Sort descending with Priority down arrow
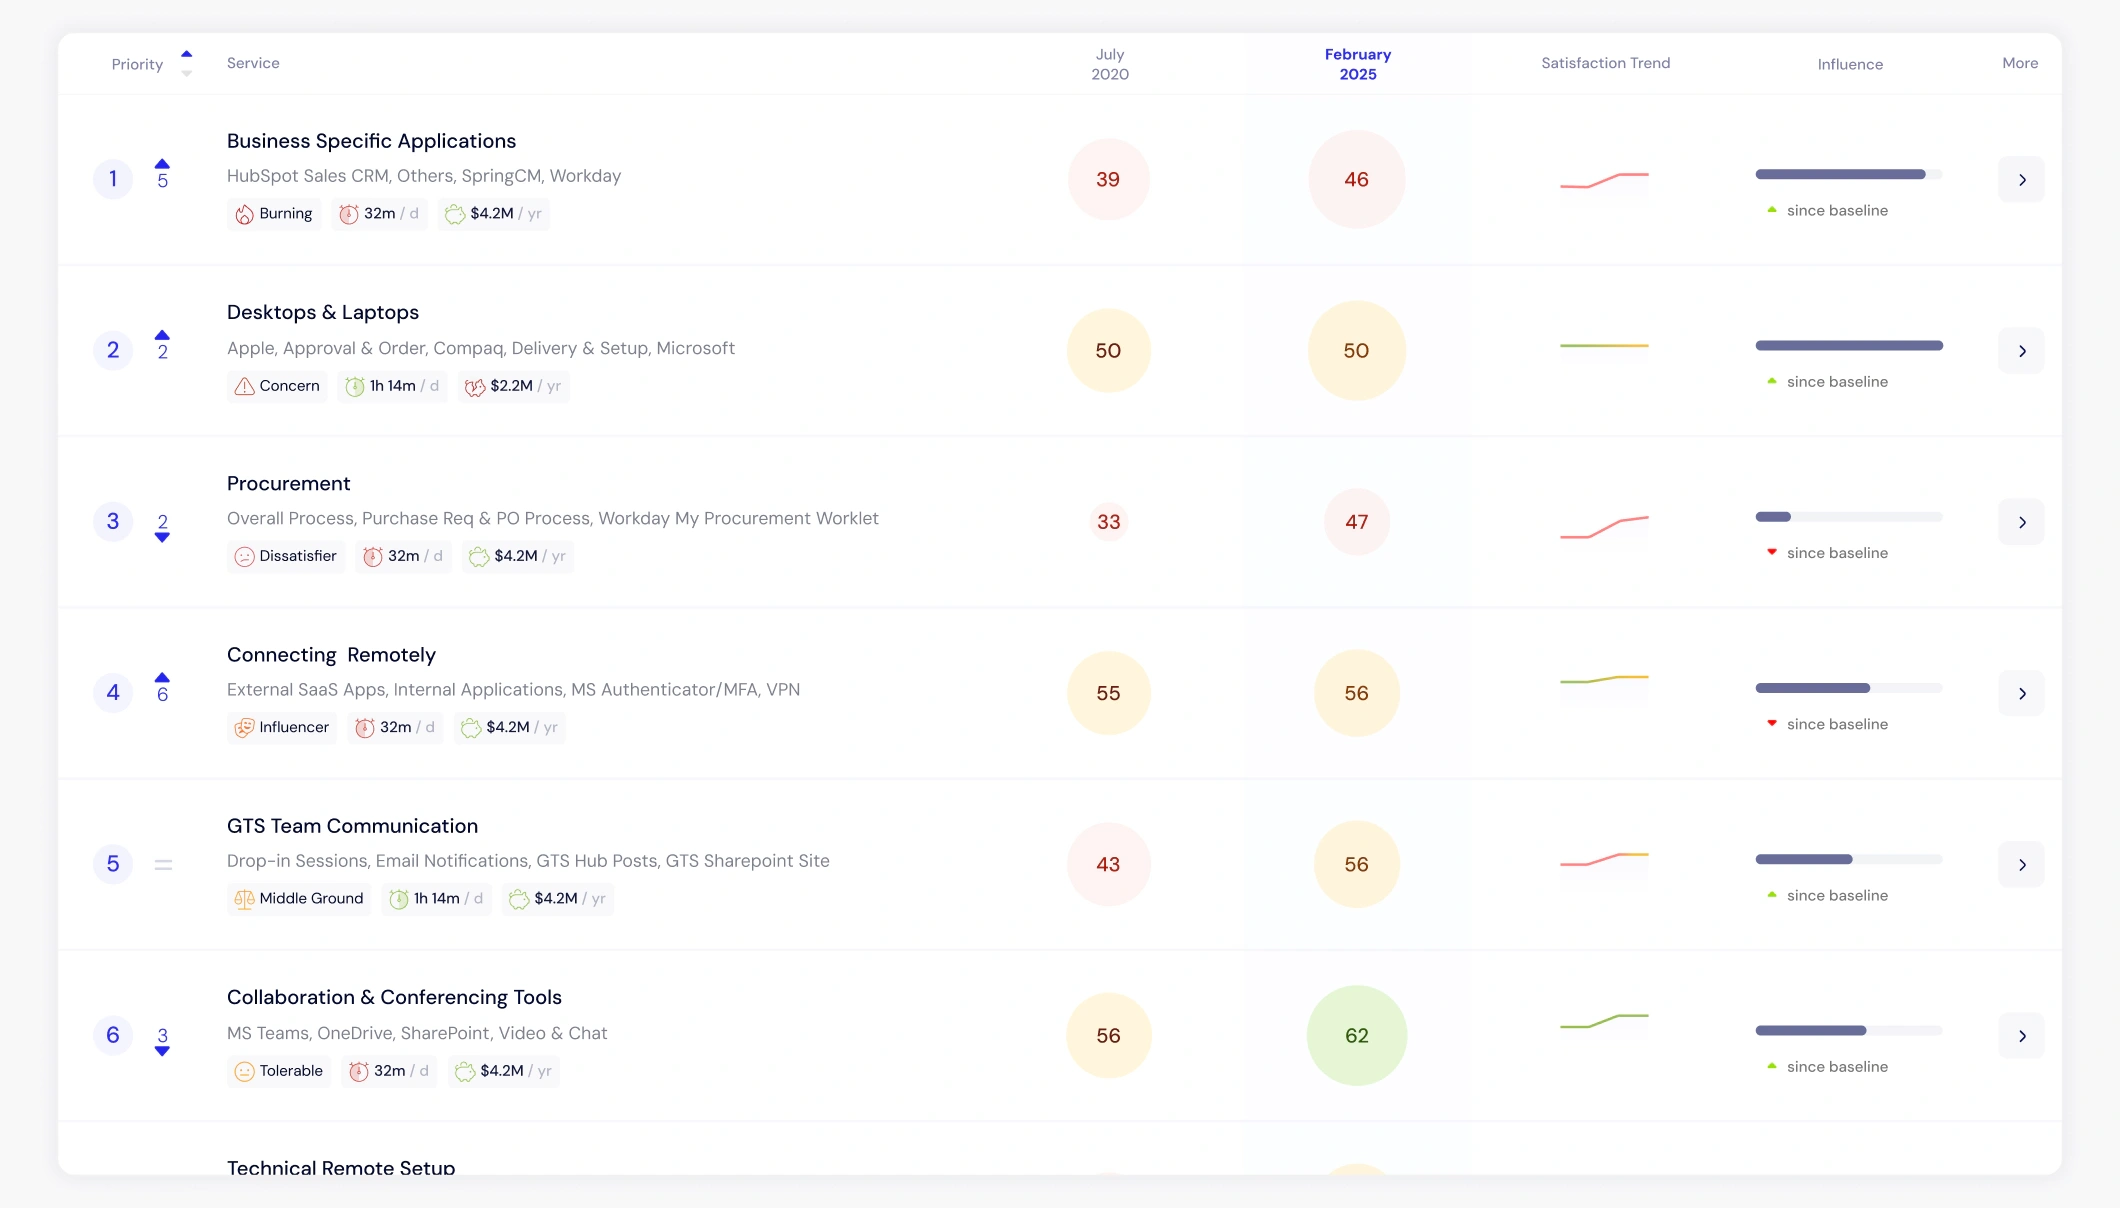Viewport: 2120px width, 1208px height. pyautogui.click(x=186, y=74)
